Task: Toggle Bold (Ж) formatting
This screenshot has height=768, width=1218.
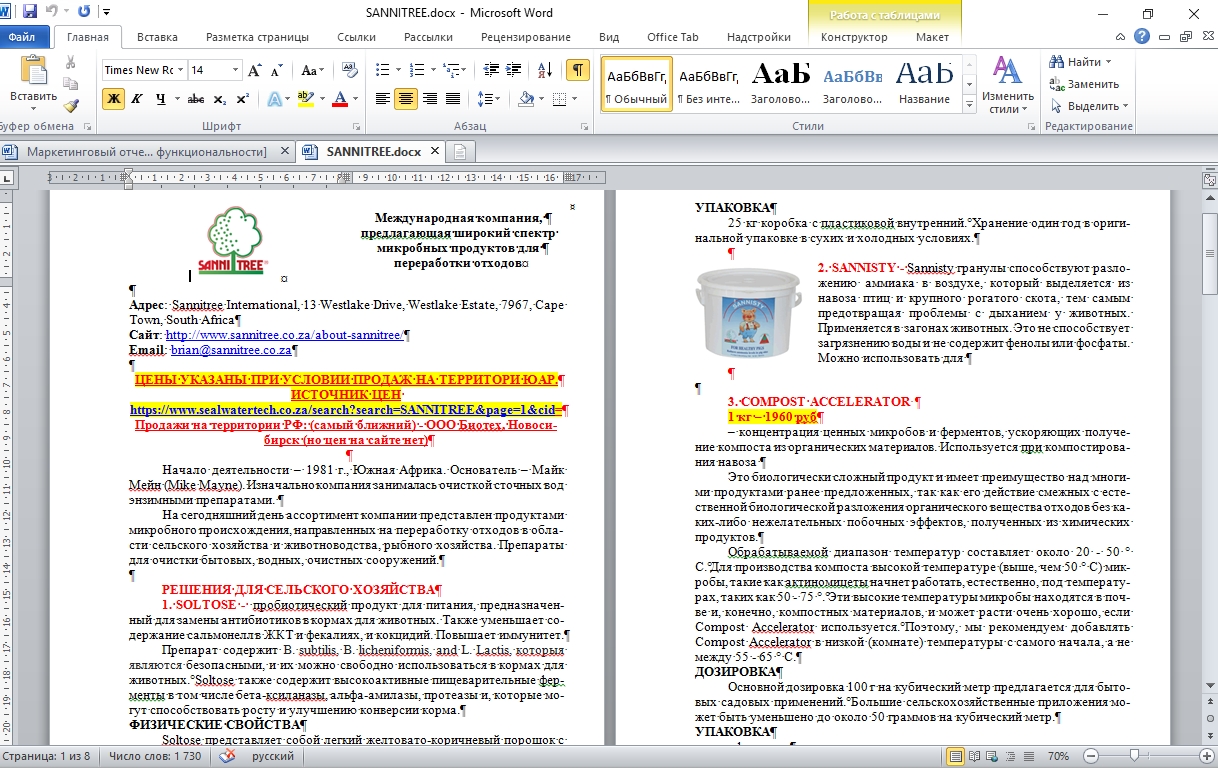Action: (x=114, y=99)
